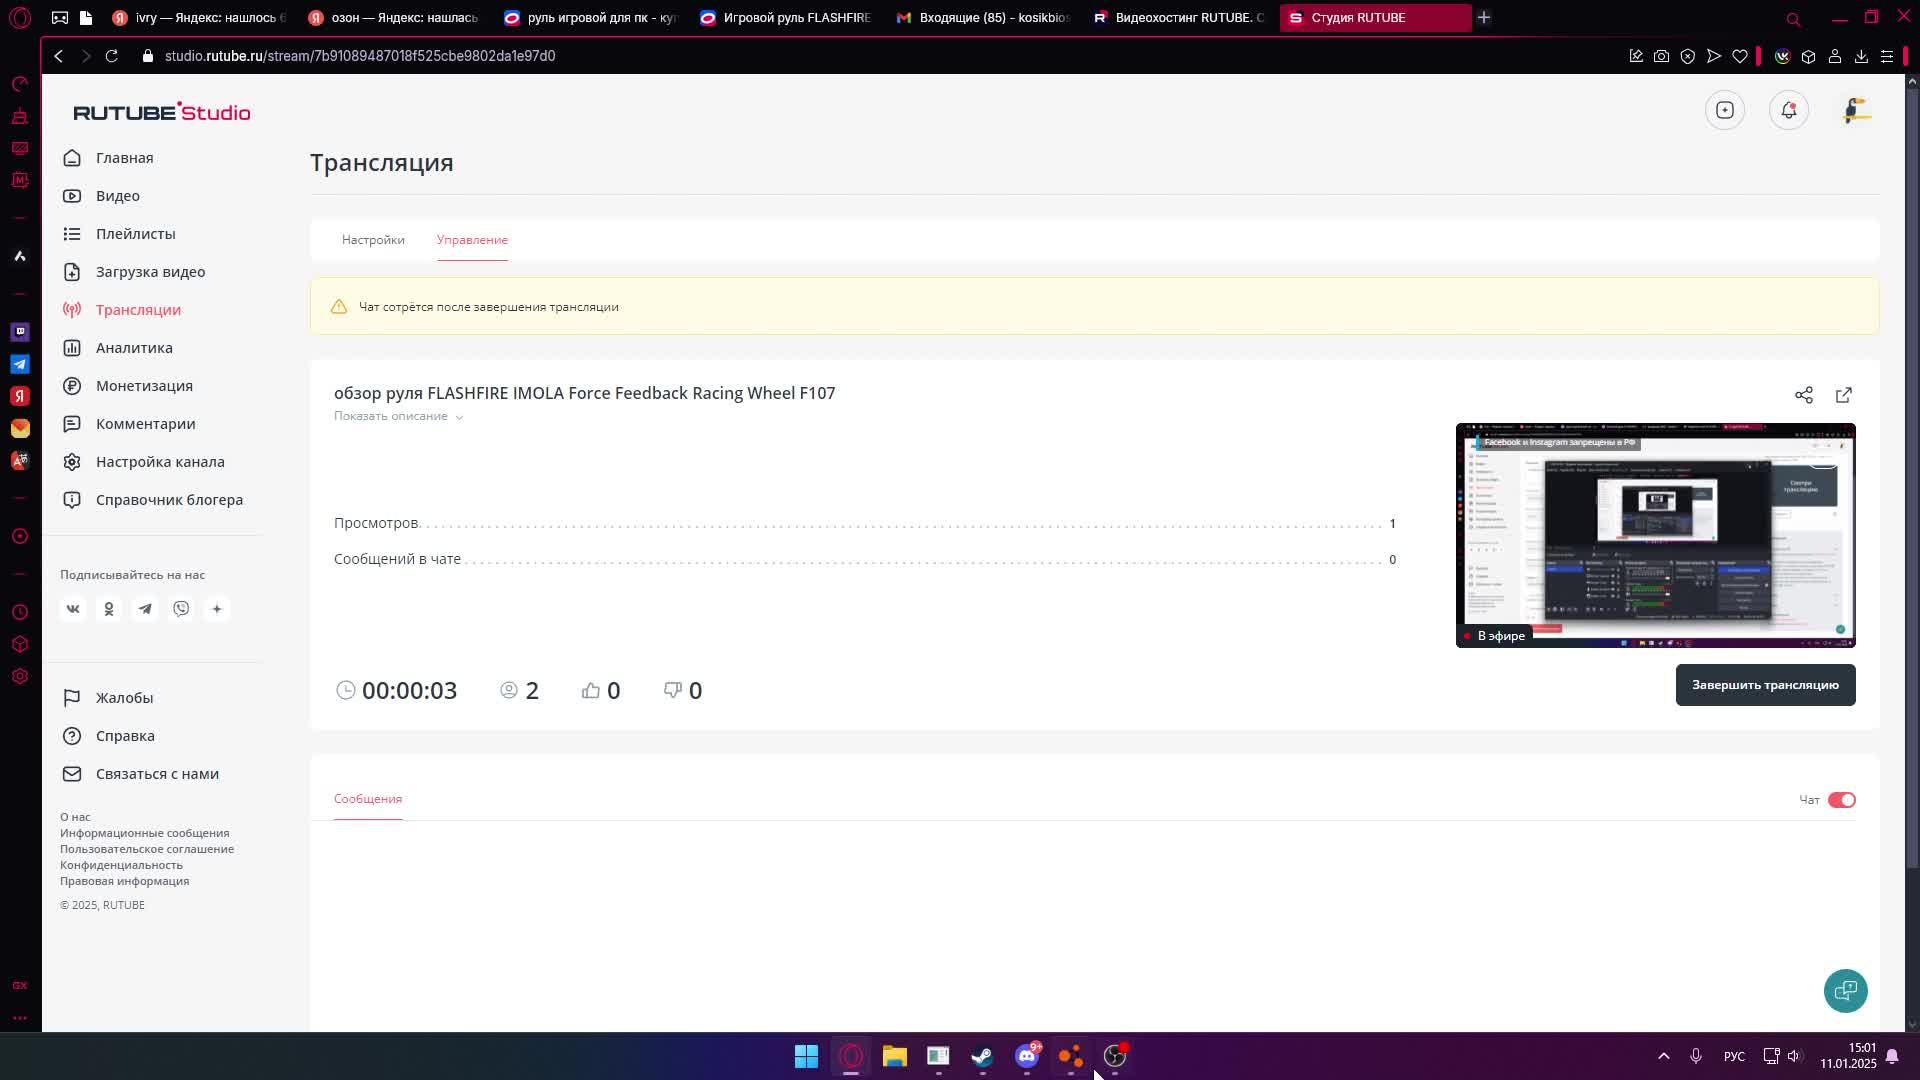The image size is (1920, 1080).
Task: Open the RUTUBE Studio logo
Action: click(162, 112)
